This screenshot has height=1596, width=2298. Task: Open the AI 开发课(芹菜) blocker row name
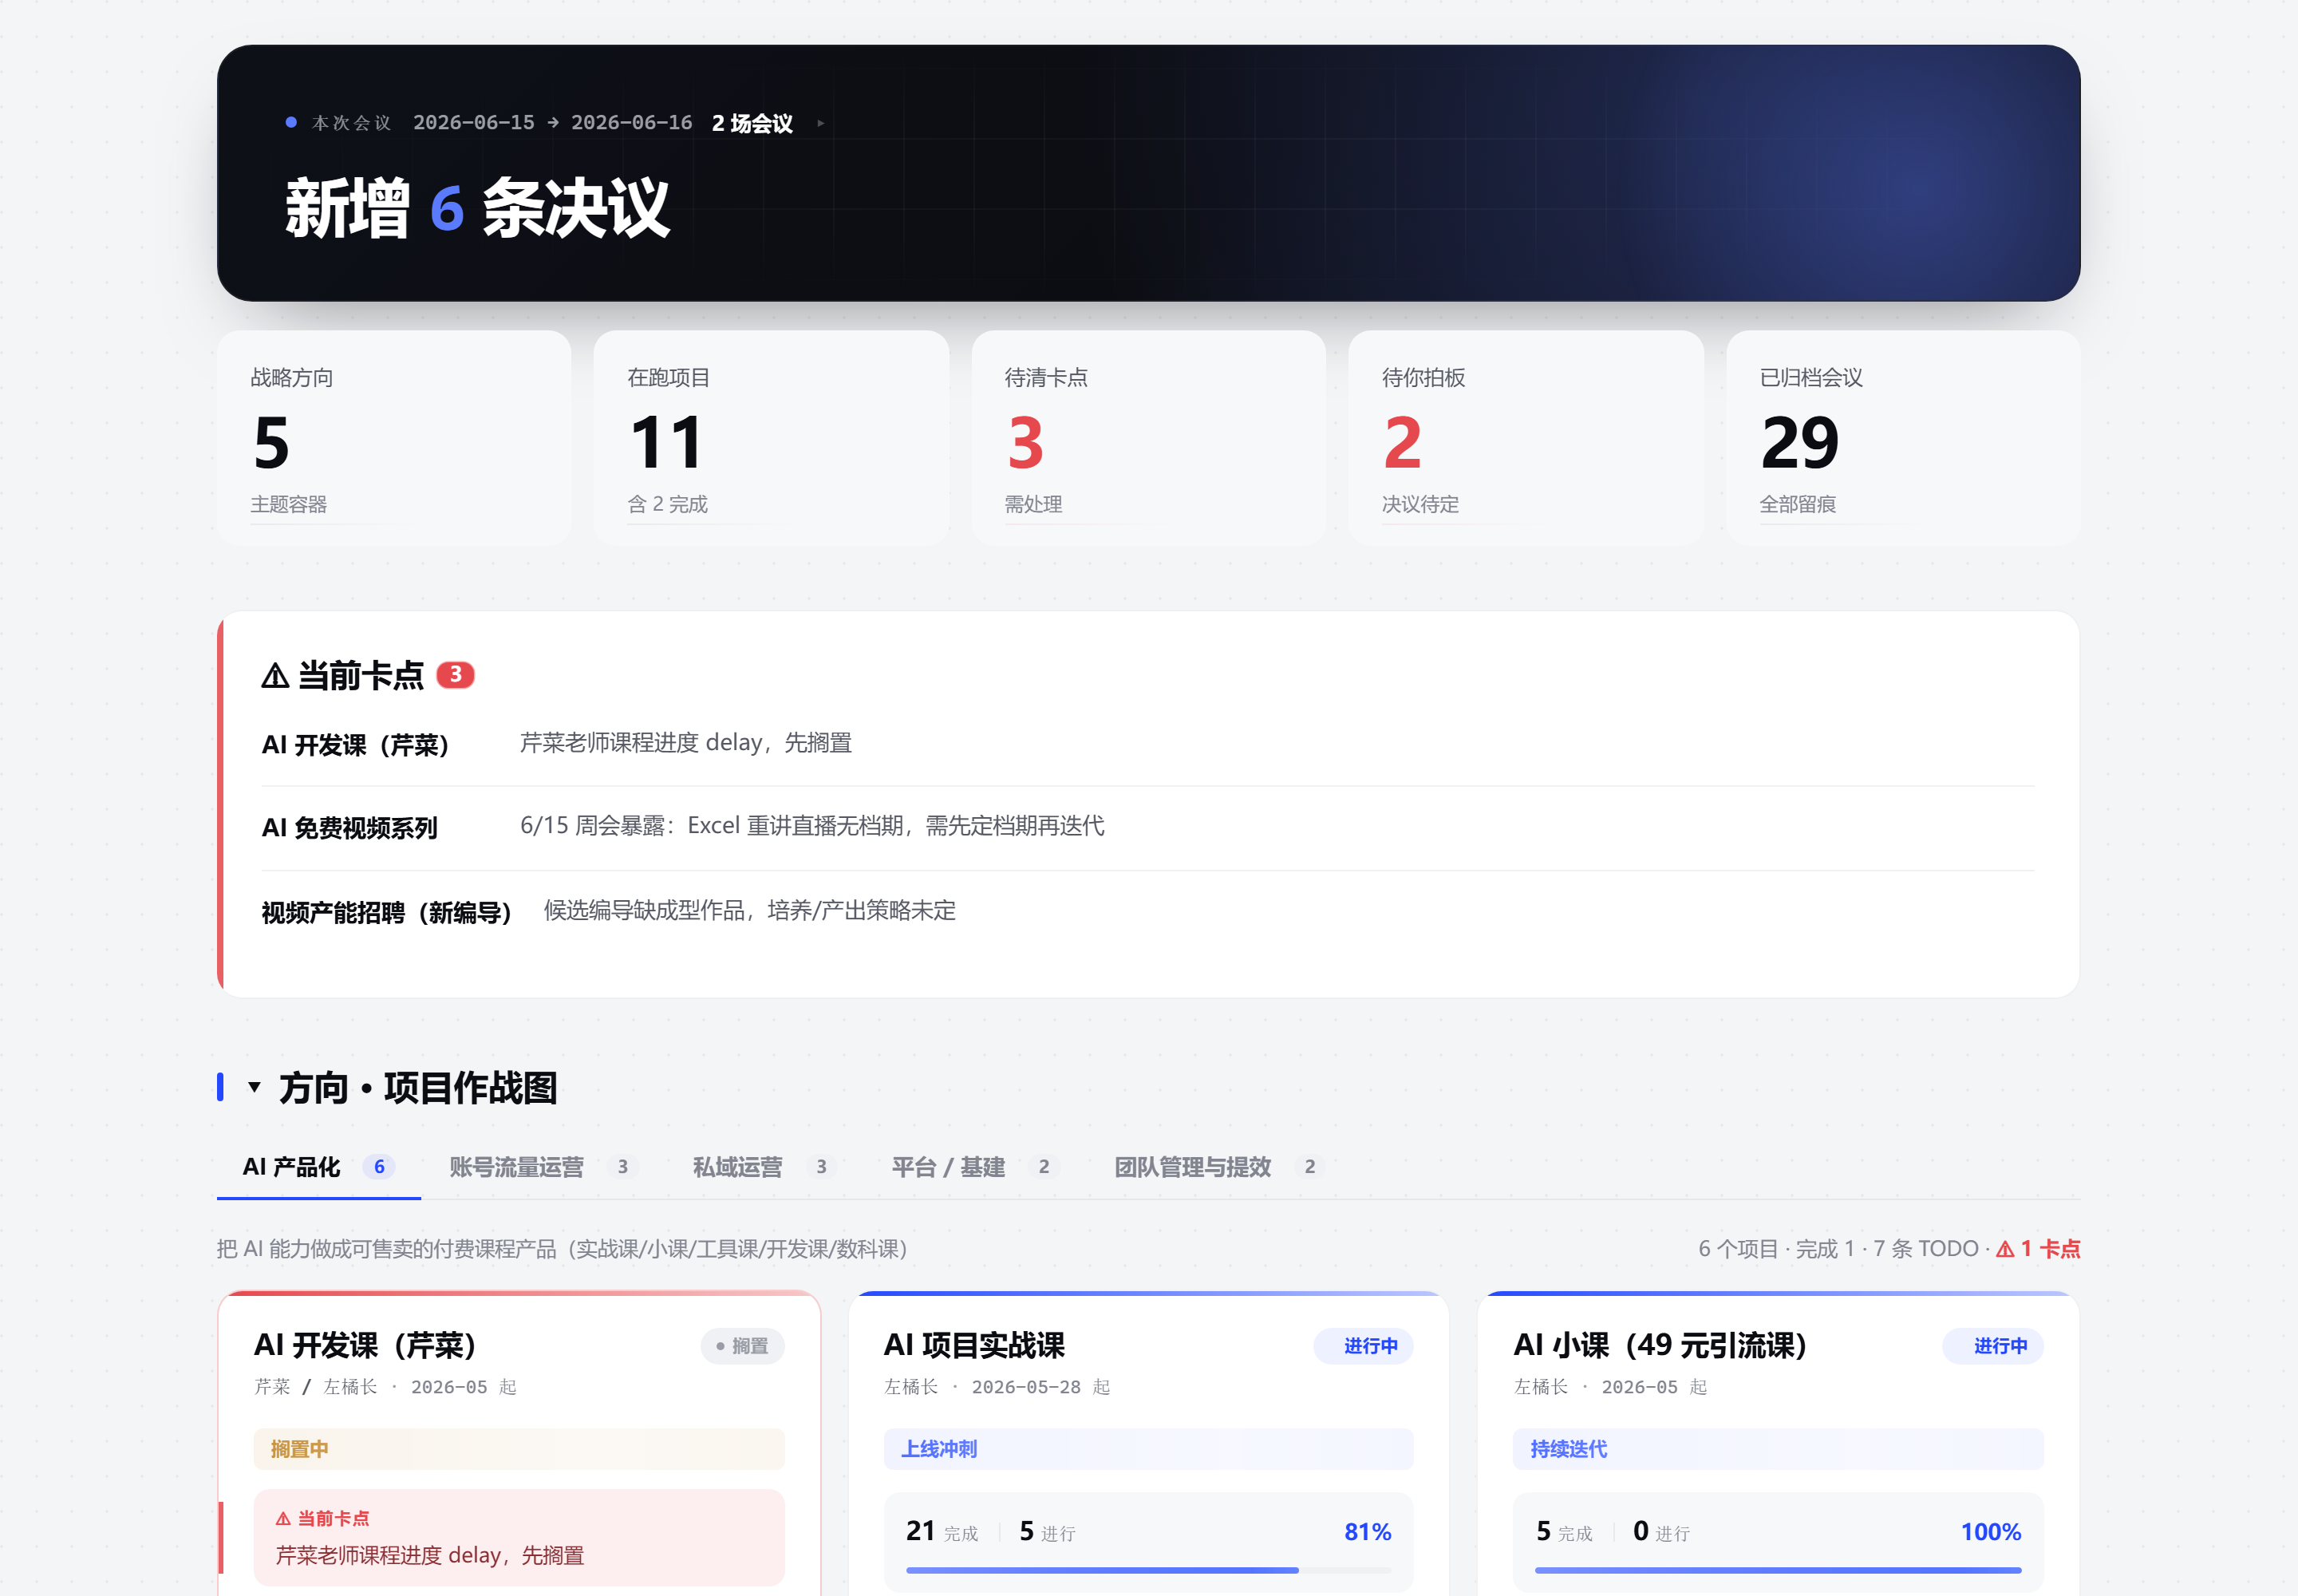(355, 745)
